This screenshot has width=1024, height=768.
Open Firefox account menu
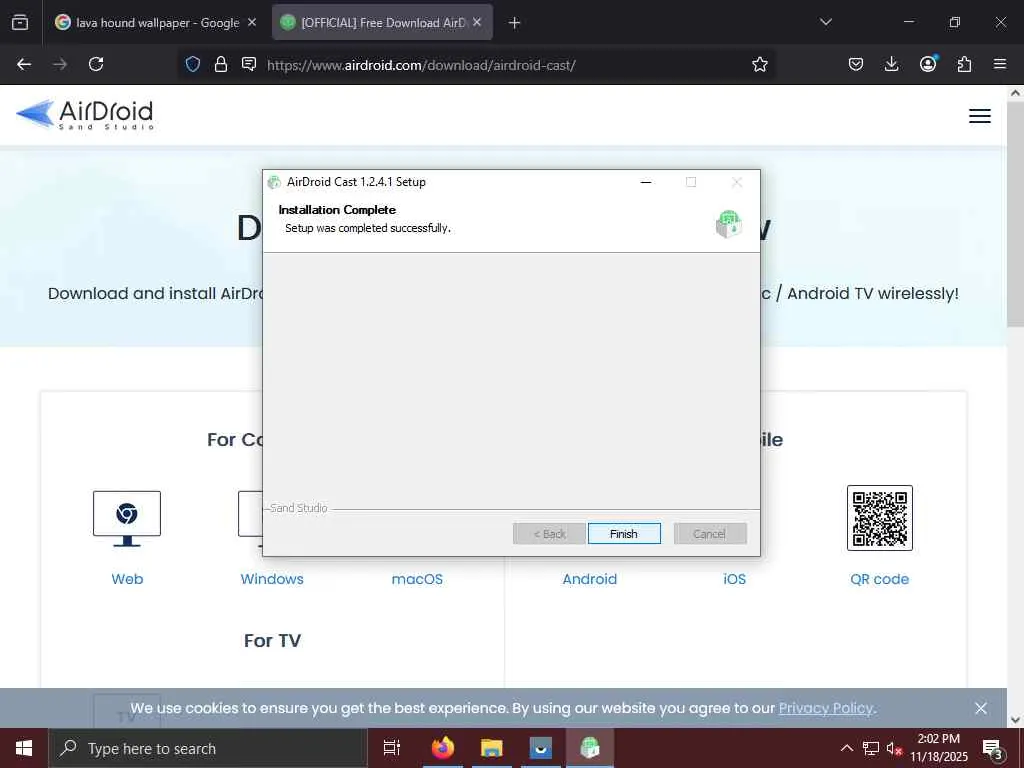click(x=928, y=64)
